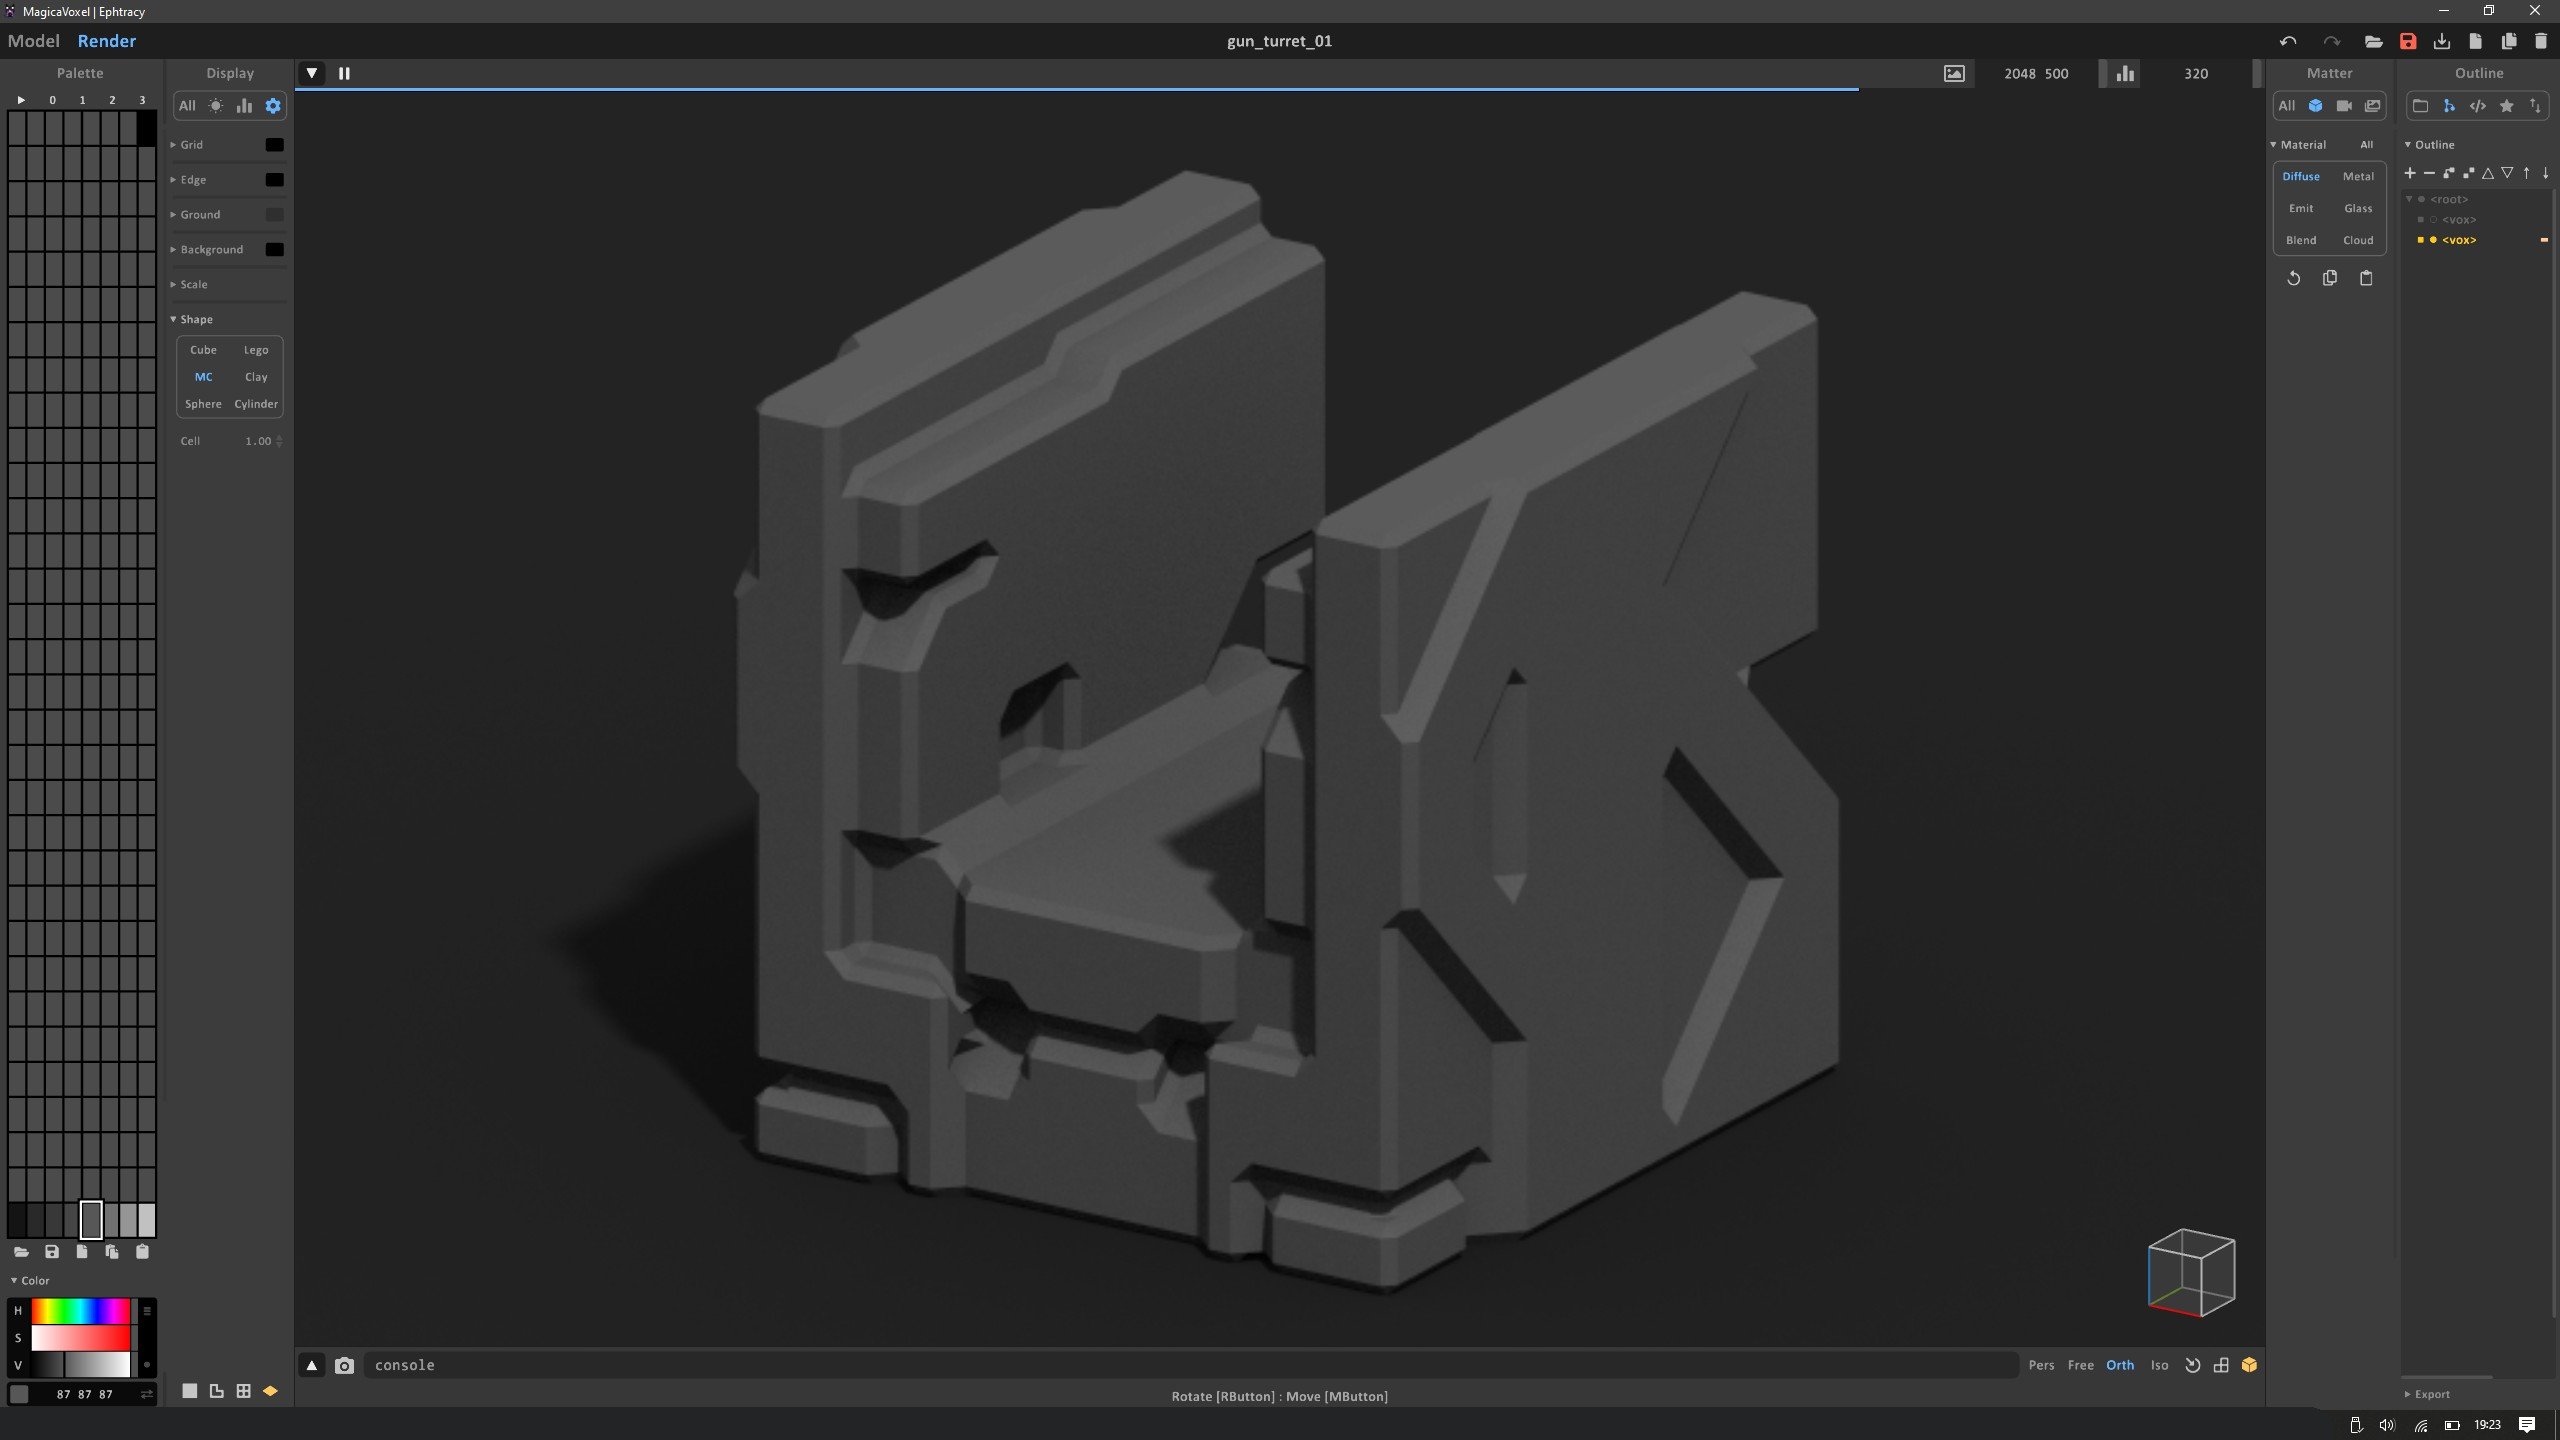The image size is (2560, 1440).
Task: Click the star icon in Outline panel
Action: pyautogui.click(x=2507, y=106)
